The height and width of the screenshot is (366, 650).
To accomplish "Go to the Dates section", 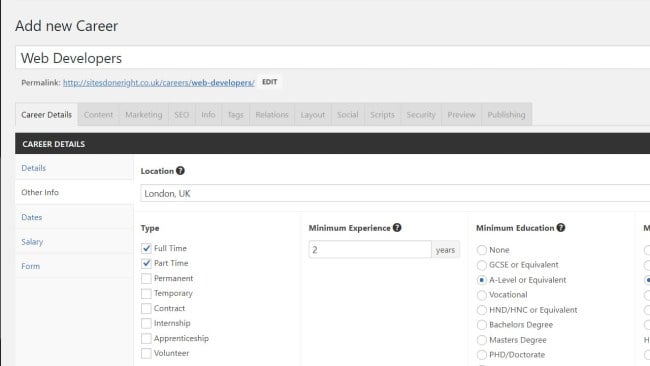I will coord(74,217).
